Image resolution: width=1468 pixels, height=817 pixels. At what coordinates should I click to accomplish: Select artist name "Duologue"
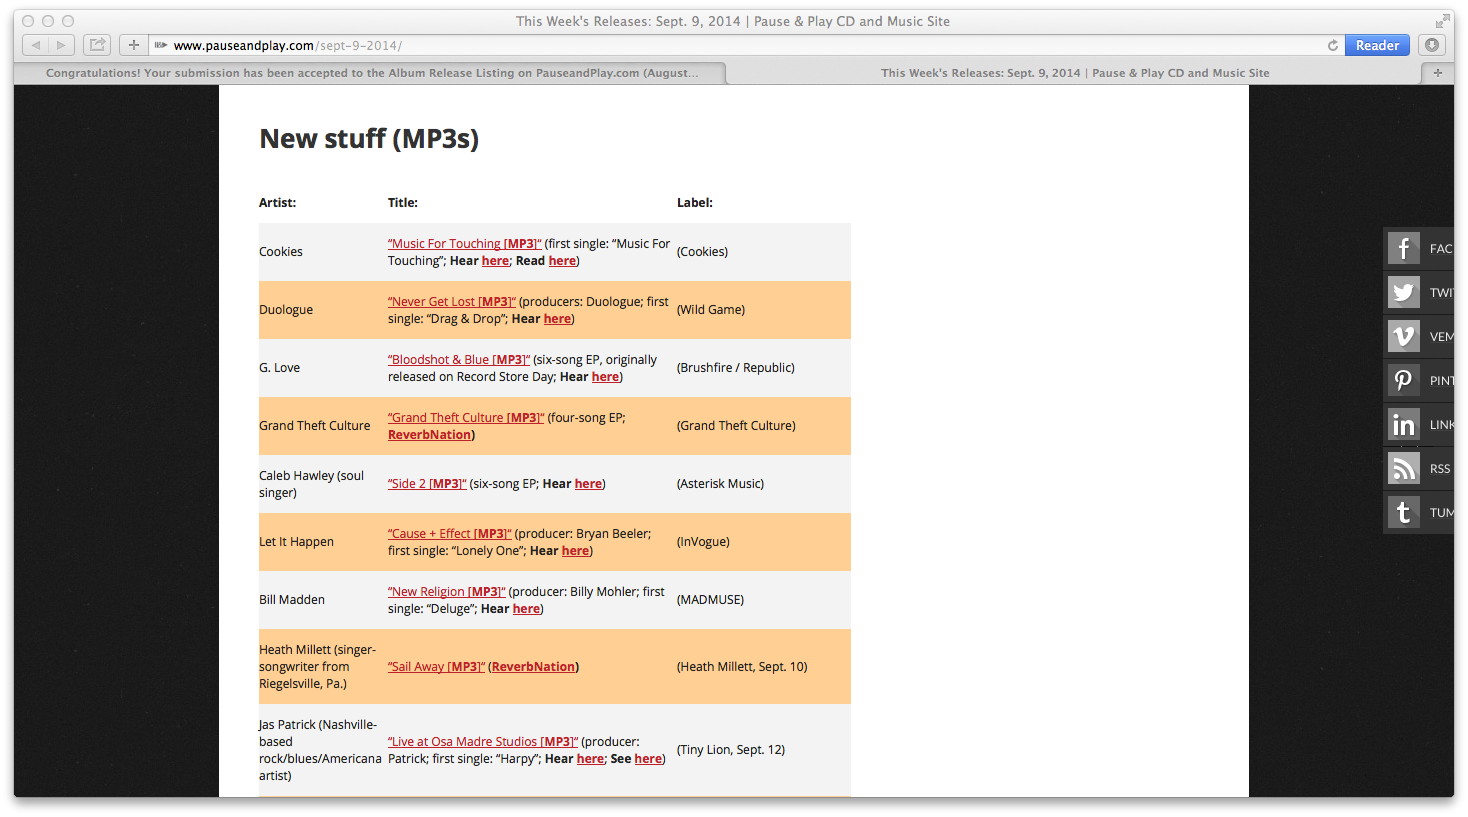(x=286, y=310)
